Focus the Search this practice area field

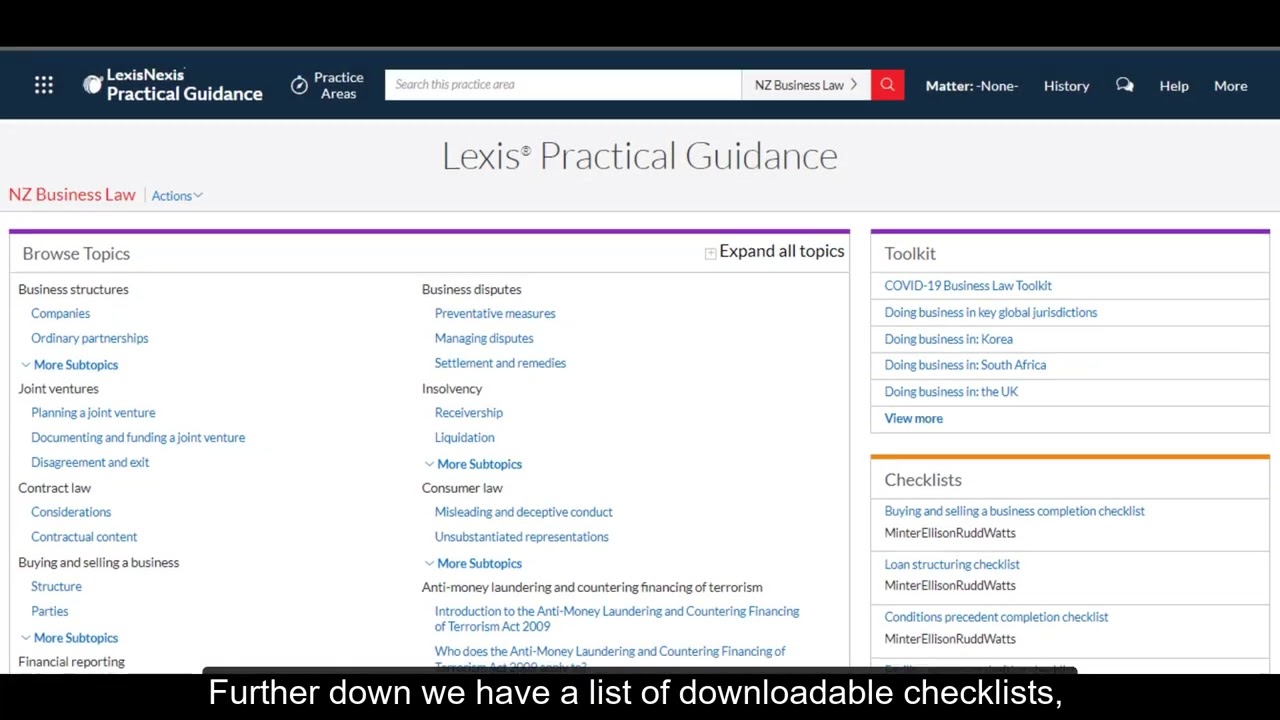point(563,85)
